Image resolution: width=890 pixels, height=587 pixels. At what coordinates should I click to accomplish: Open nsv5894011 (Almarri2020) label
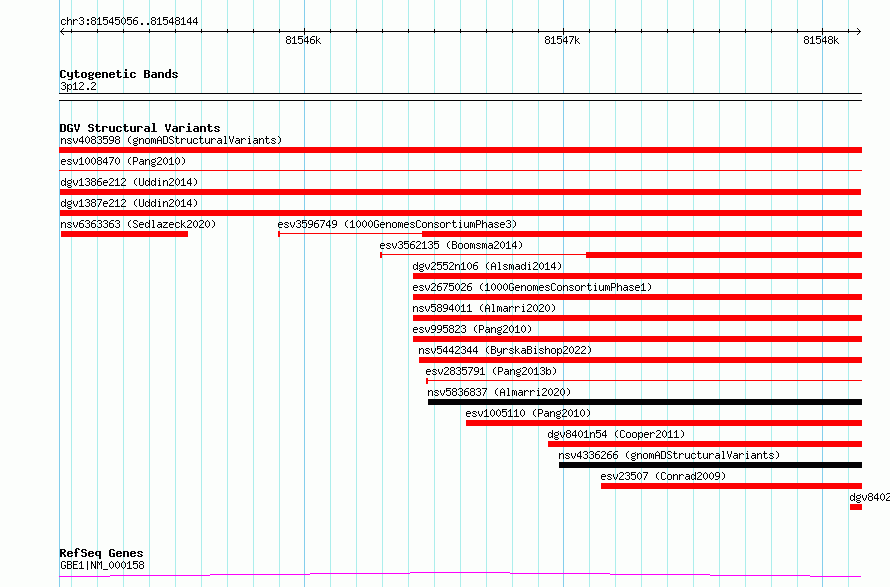tap(484, 308)
